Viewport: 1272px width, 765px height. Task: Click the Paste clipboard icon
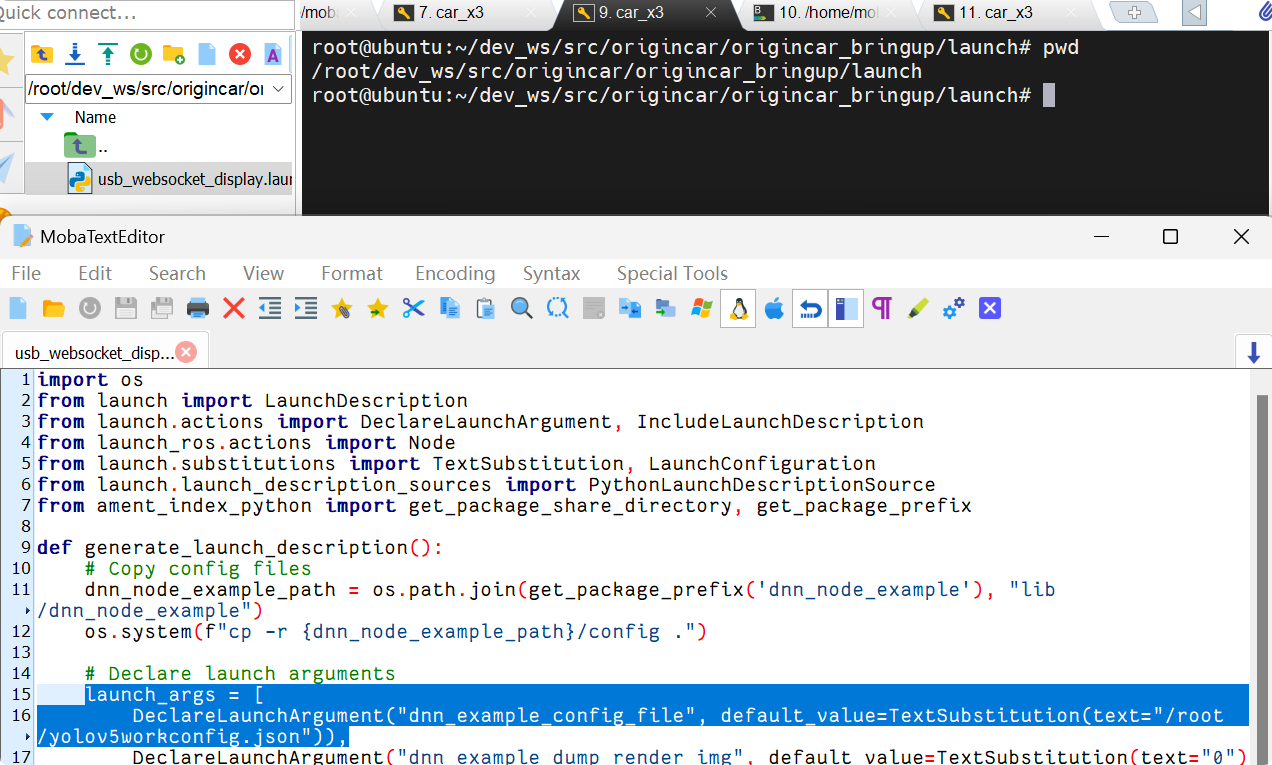tap(486, 308)
